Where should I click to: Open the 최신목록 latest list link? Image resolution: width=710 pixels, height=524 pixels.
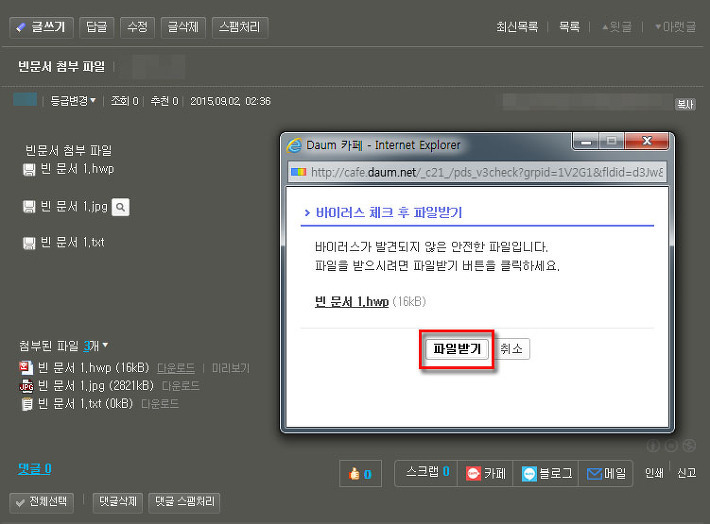point(517,27)
